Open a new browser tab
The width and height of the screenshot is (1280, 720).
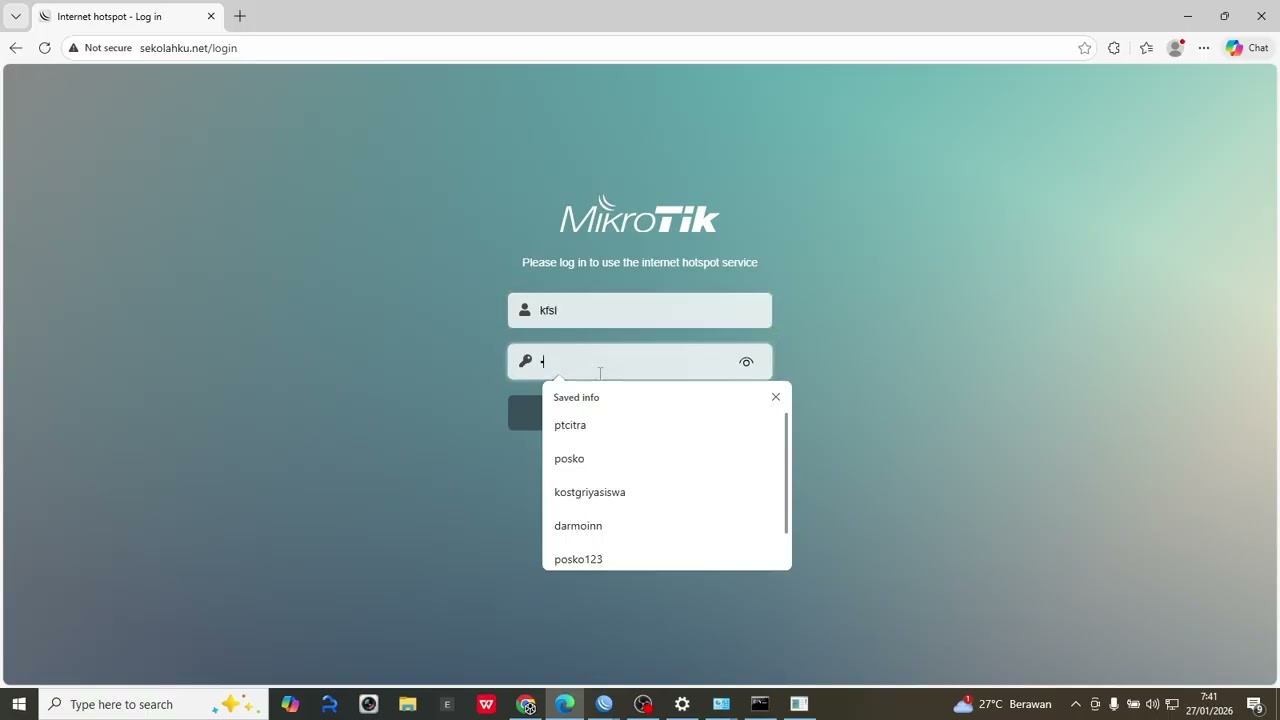240,16
